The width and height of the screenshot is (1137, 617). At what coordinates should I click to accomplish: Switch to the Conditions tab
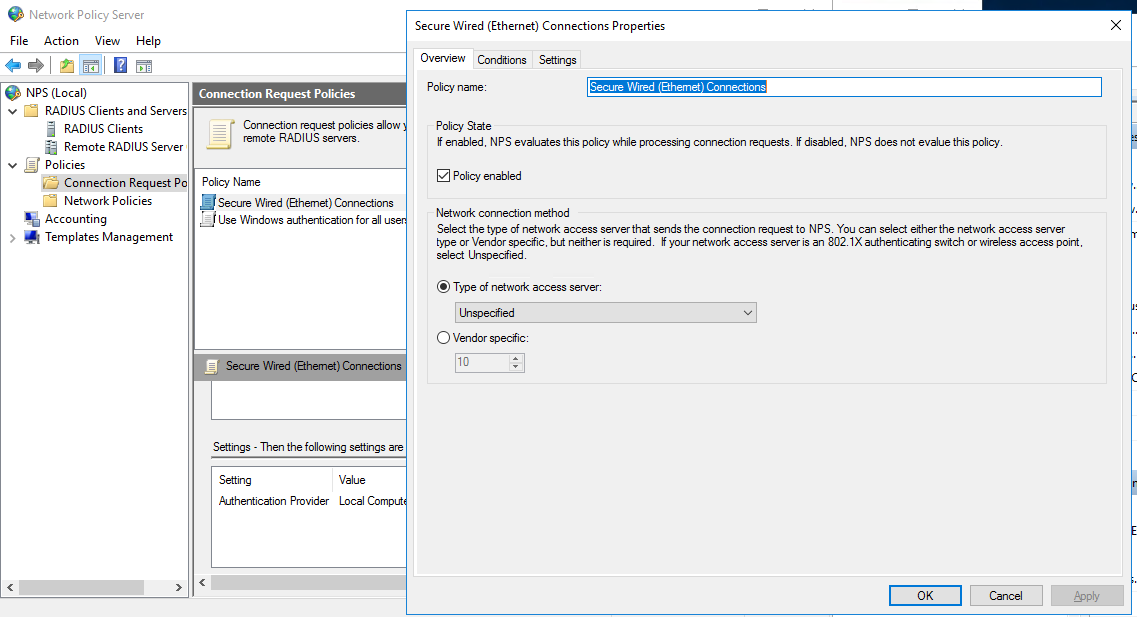coord(502,59)
